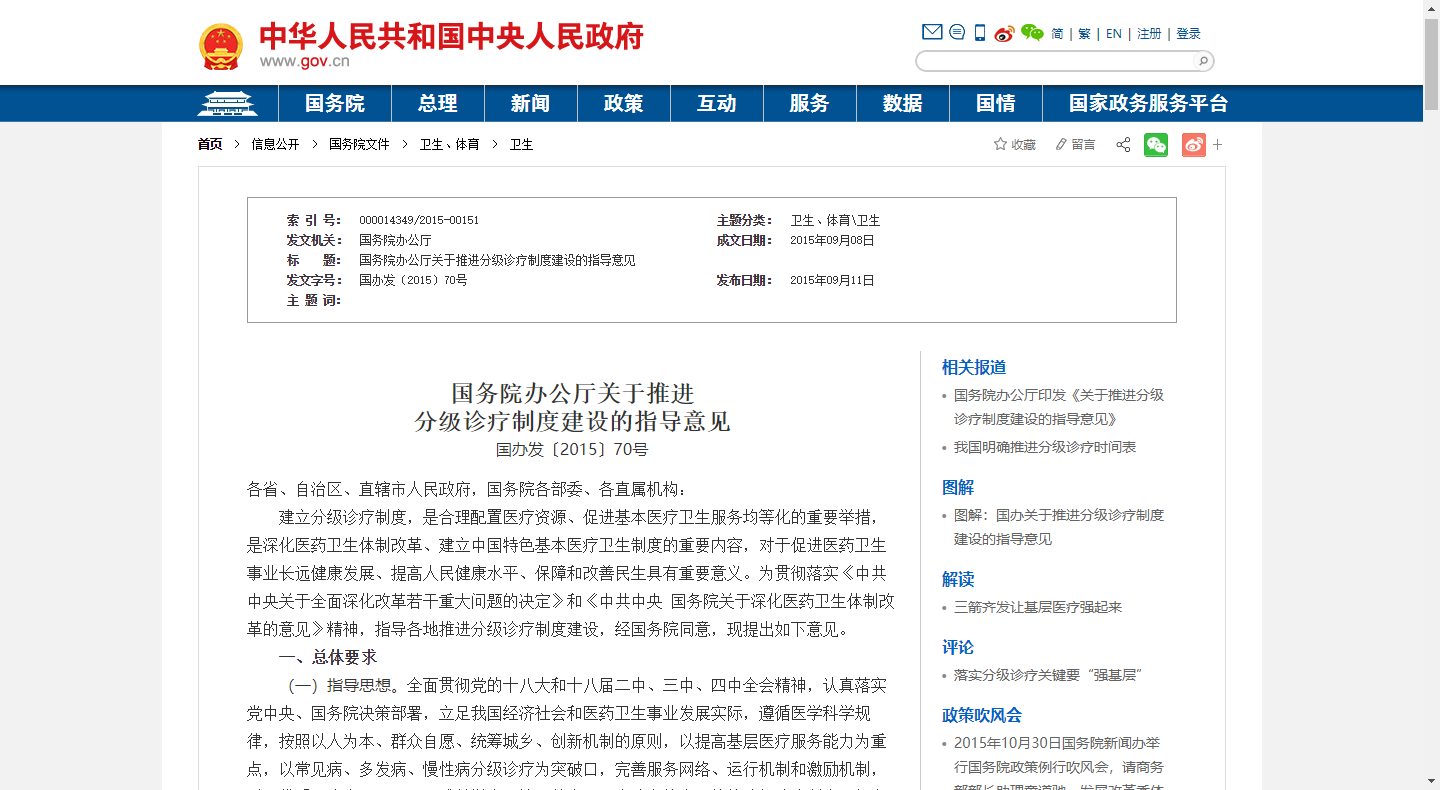Open the mobile phone icon link
Image resolution: width=1440 pixels, height=790 pixels.
(980, 33)
